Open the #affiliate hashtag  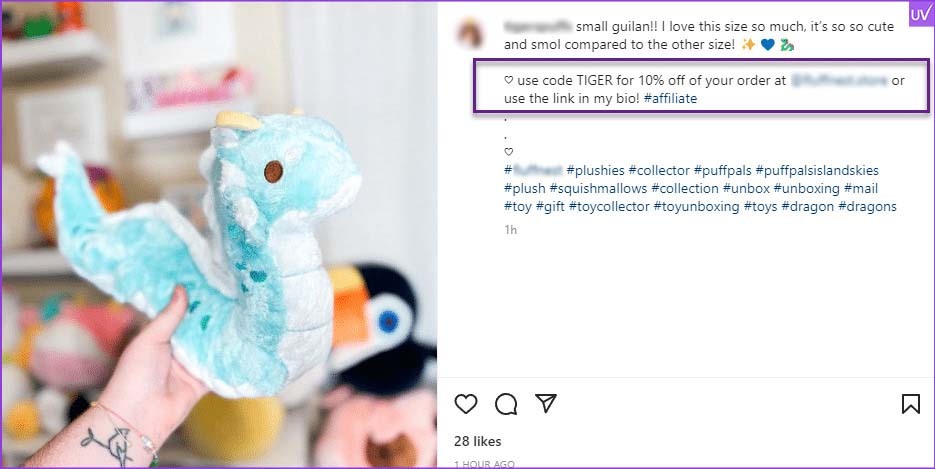pos(670,98)
